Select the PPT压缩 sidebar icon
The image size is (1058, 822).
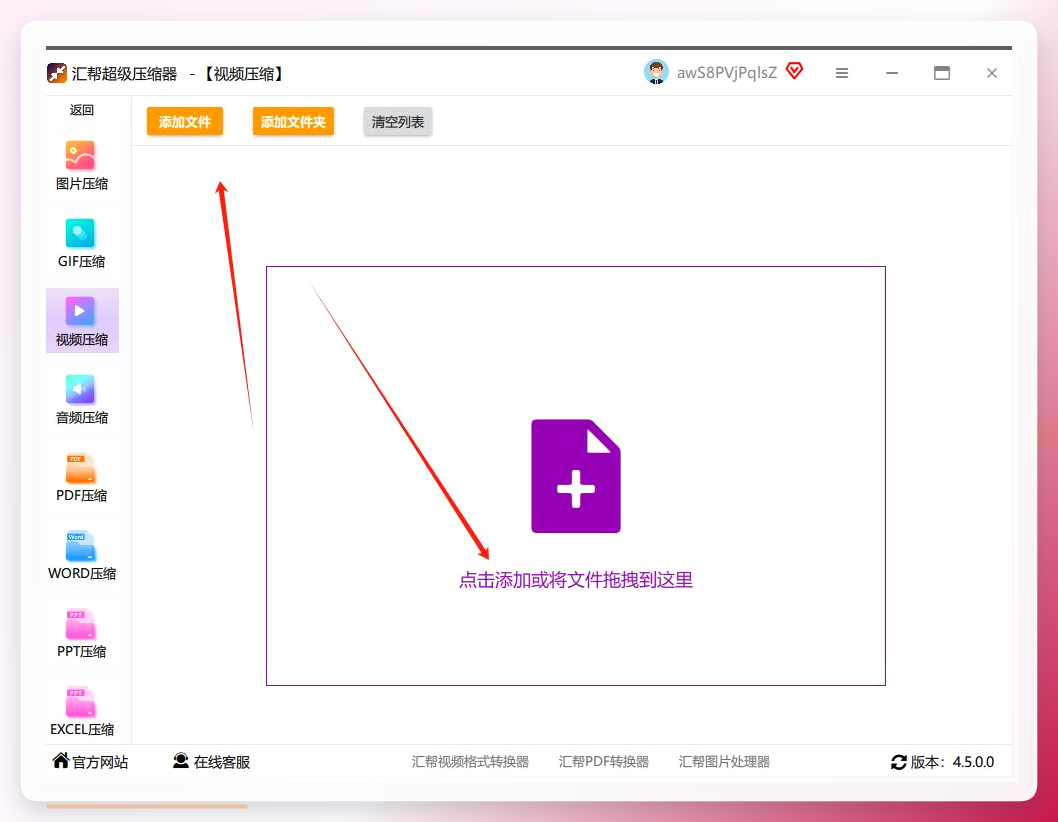[x=80, y=624]
